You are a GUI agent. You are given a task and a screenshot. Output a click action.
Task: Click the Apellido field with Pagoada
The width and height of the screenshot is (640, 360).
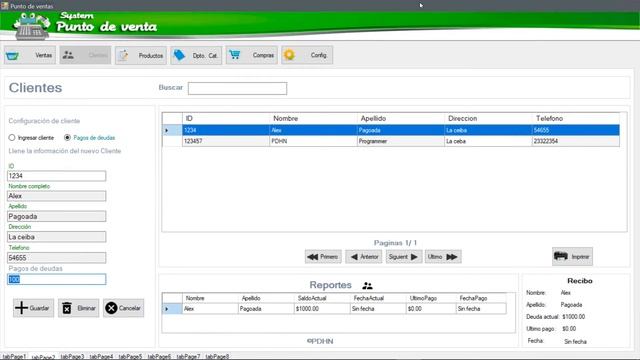coord(56,216)
